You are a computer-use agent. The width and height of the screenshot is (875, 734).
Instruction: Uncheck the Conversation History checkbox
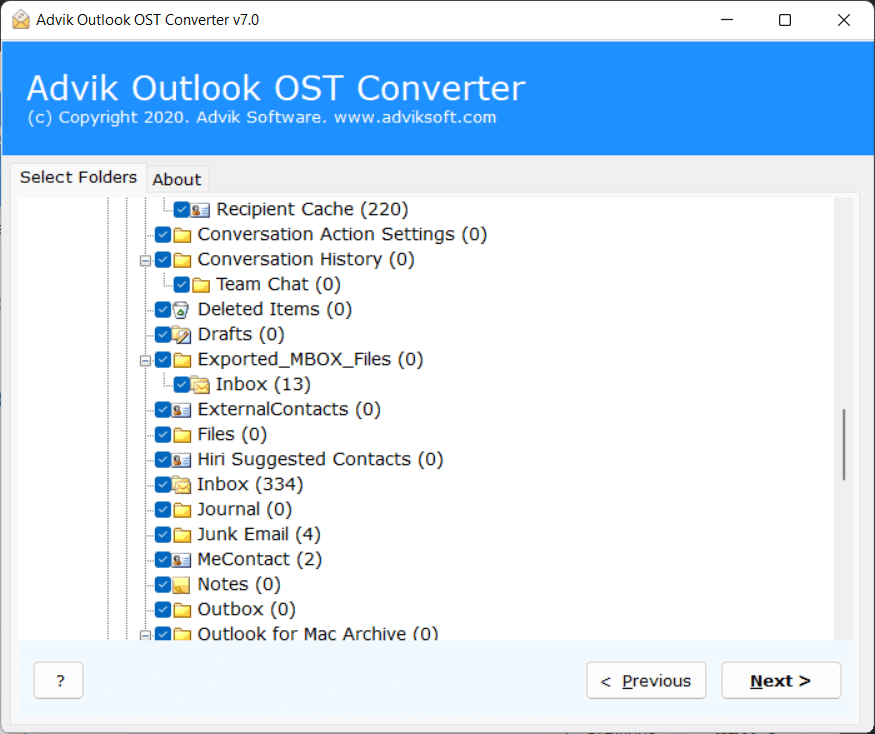(163, 260)
